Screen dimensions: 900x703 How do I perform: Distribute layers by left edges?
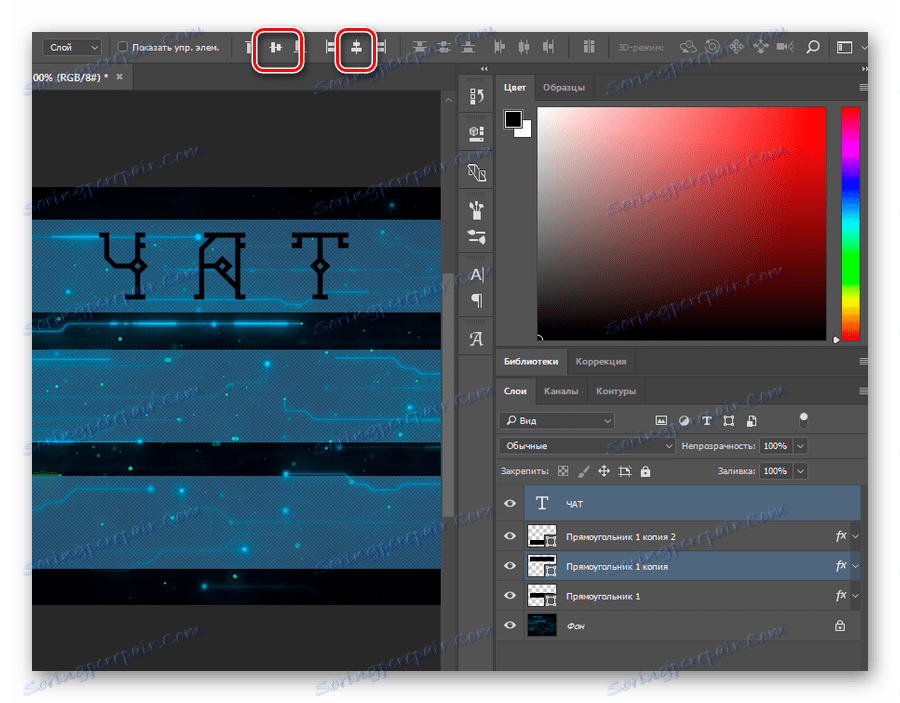coord(499,48)
